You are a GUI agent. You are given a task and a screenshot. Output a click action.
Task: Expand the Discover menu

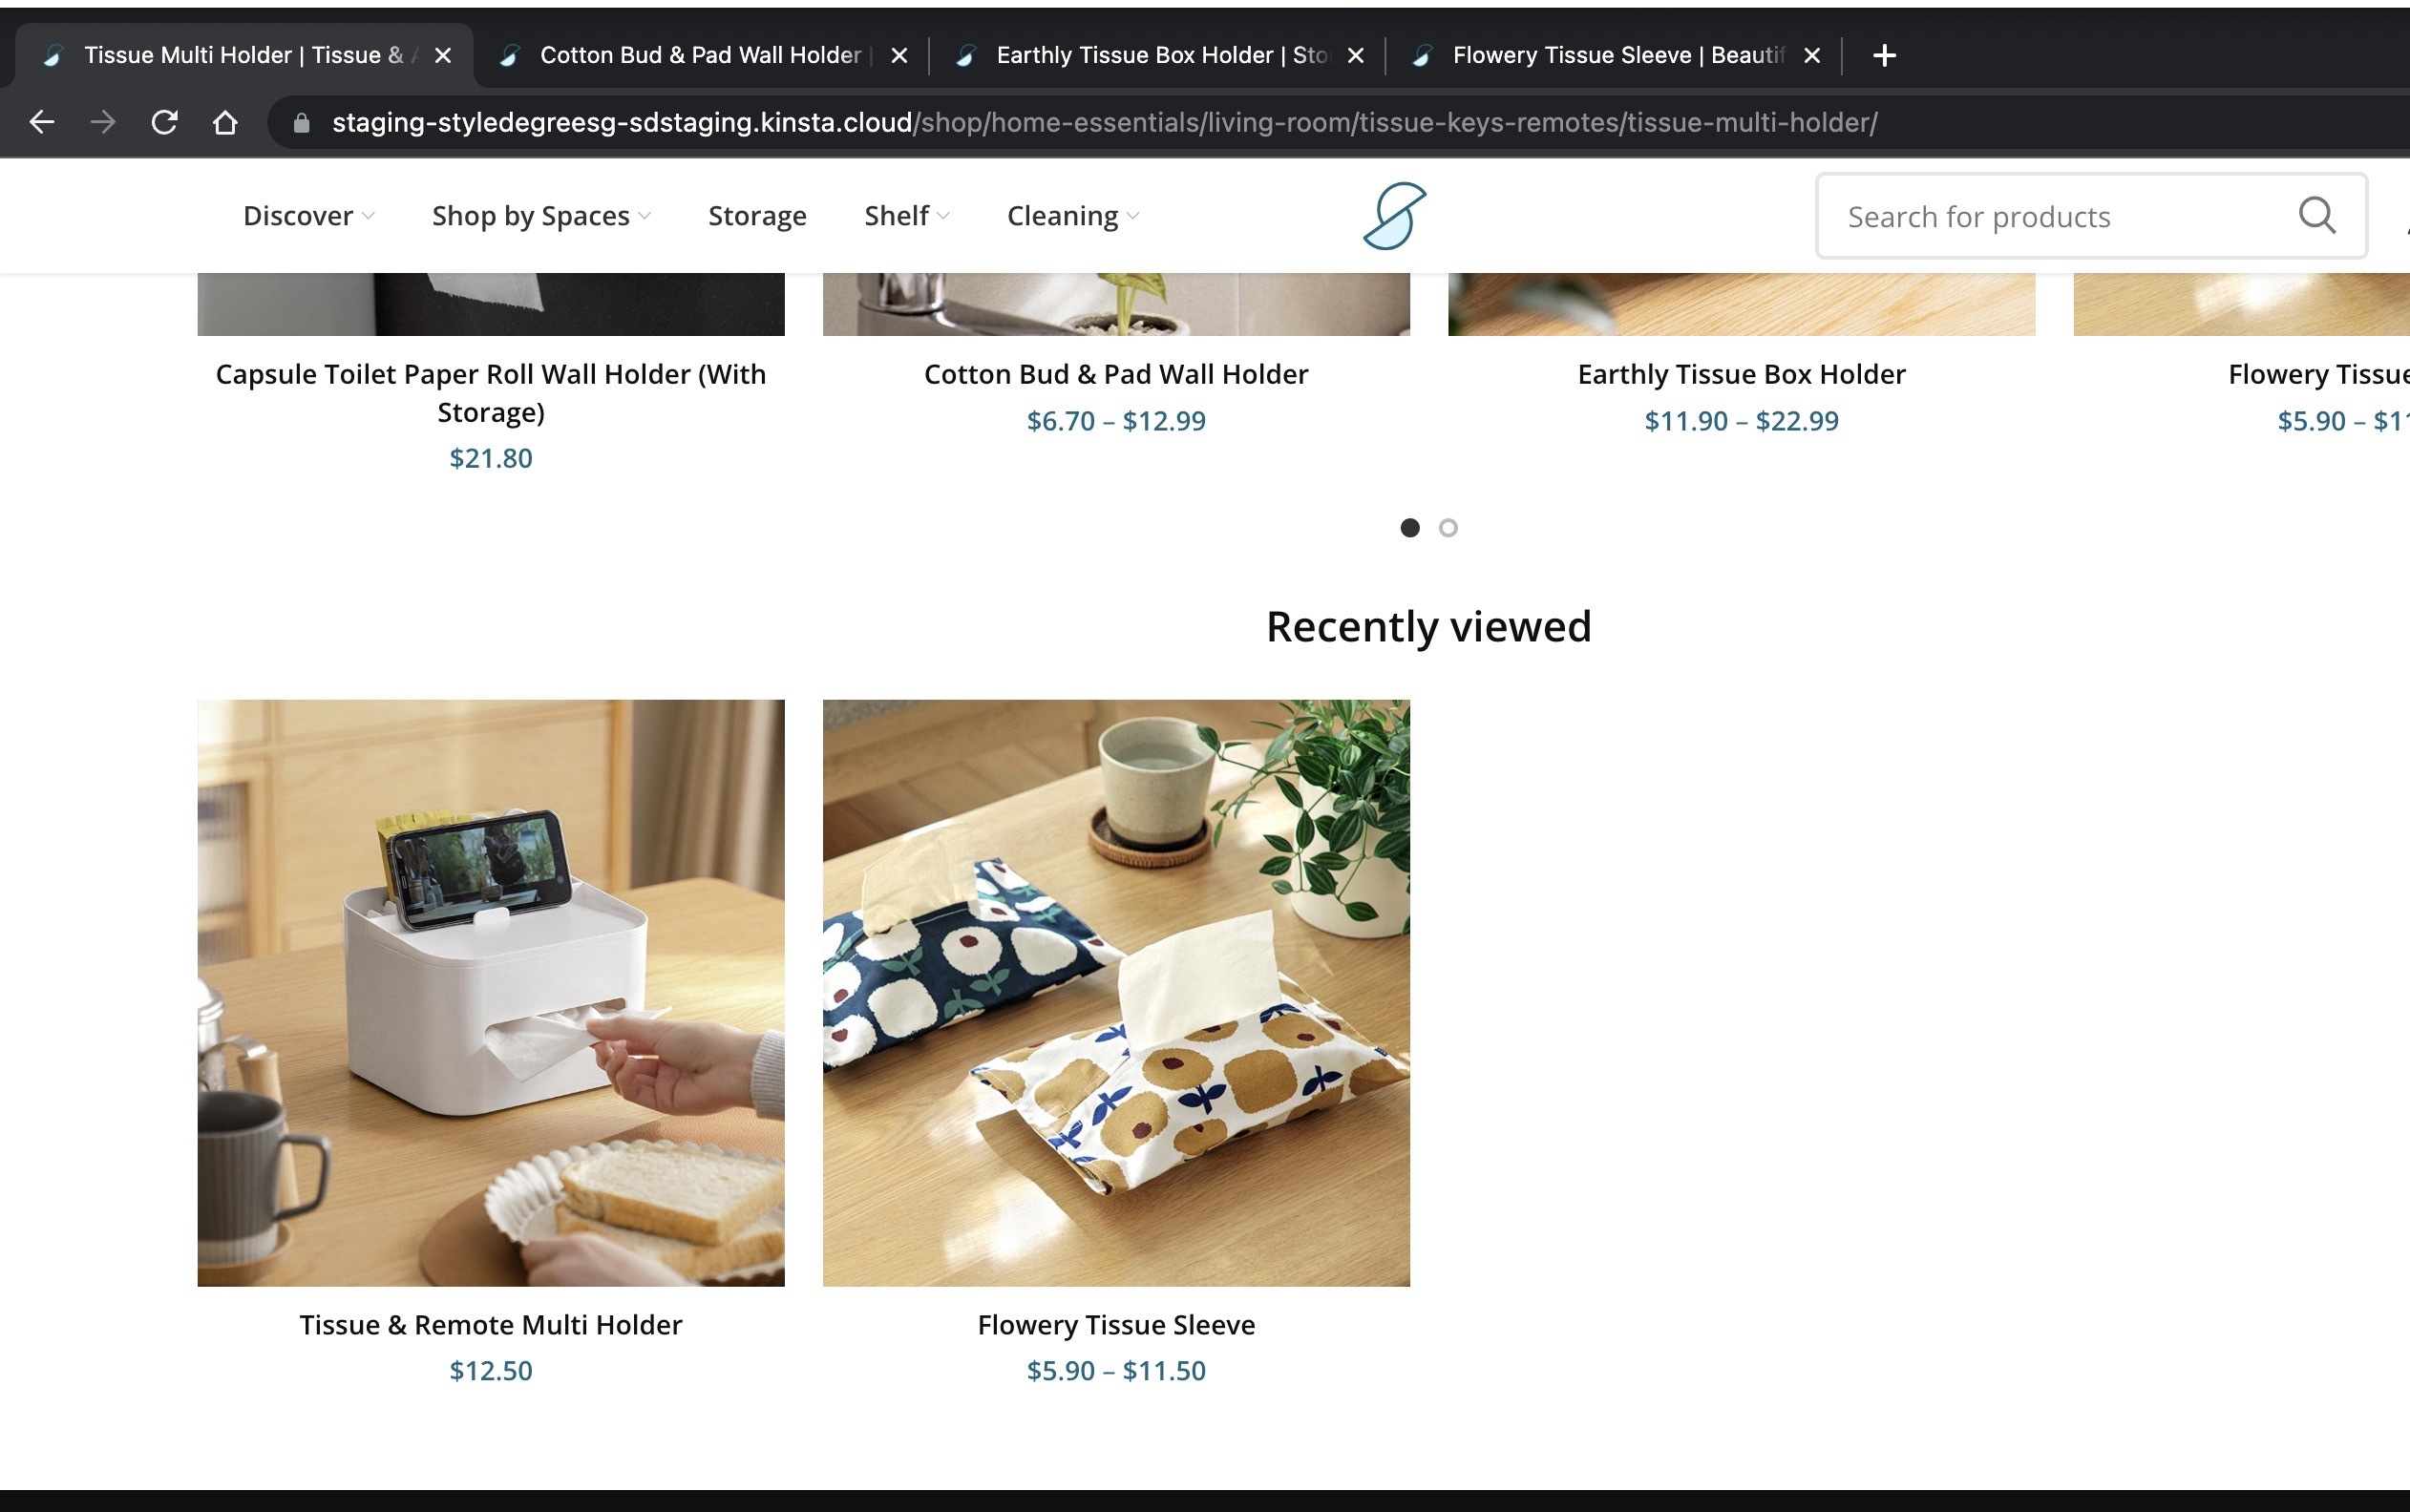[x=308, y=216]
